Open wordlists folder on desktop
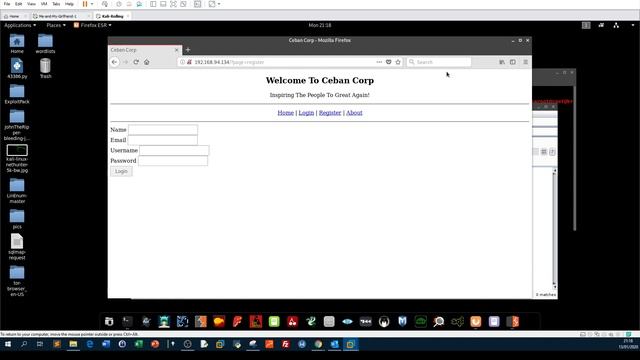Viewport: 640px width, 360px height. (45, 44)
